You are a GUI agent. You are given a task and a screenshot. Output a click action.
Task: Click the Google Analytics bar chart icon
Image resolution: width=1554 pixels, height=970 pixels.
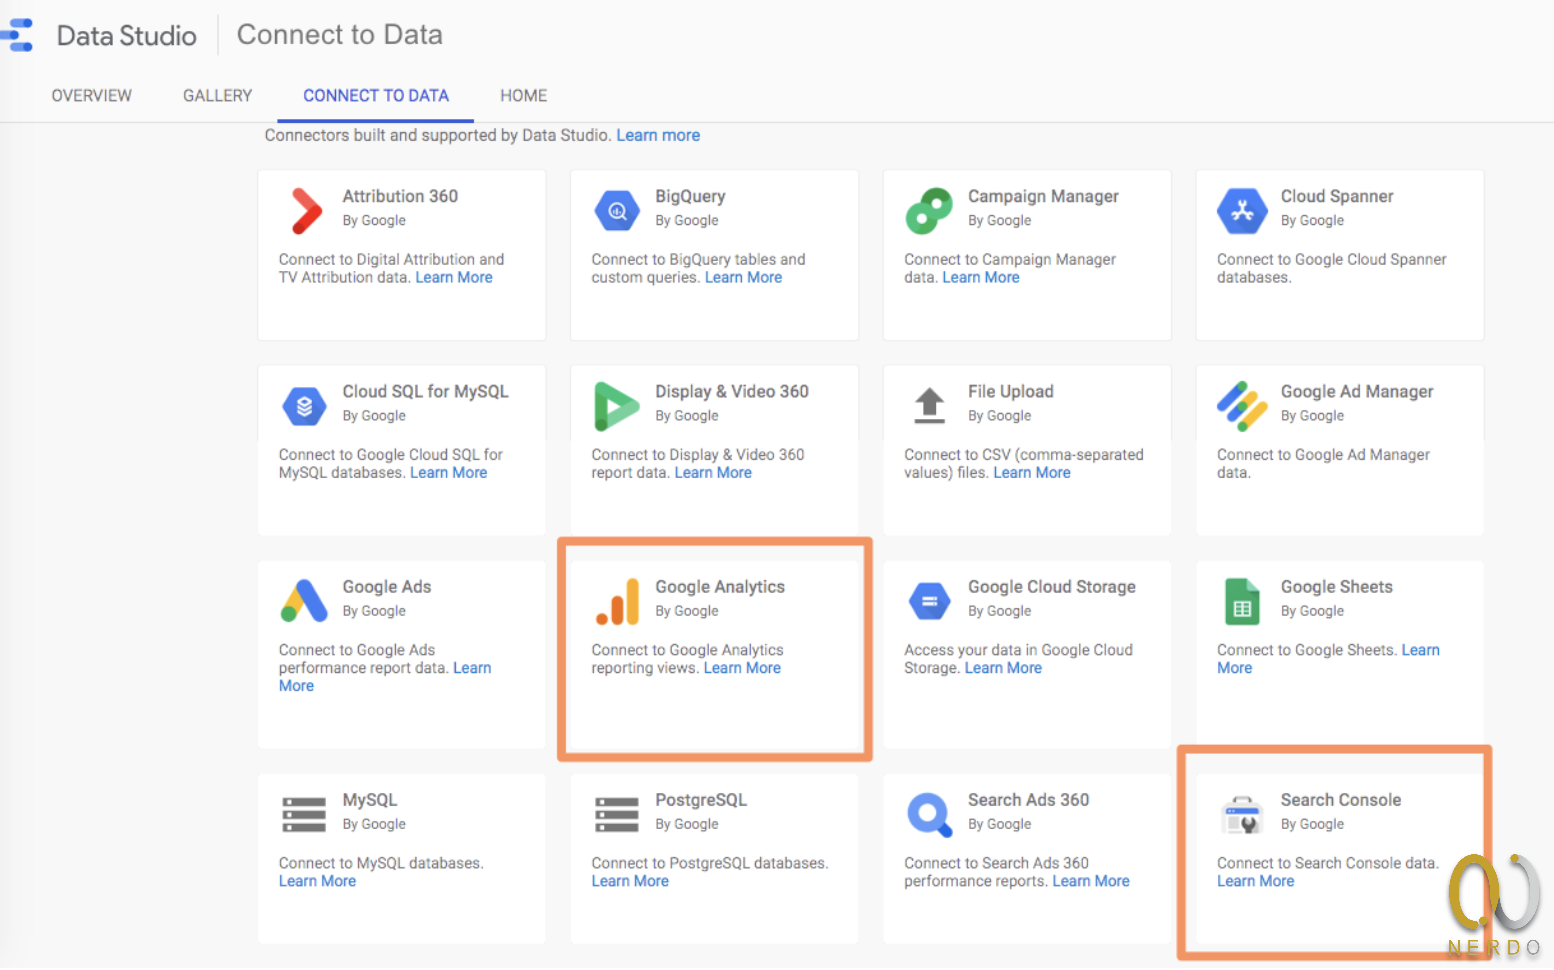click(x=617, y=601)
